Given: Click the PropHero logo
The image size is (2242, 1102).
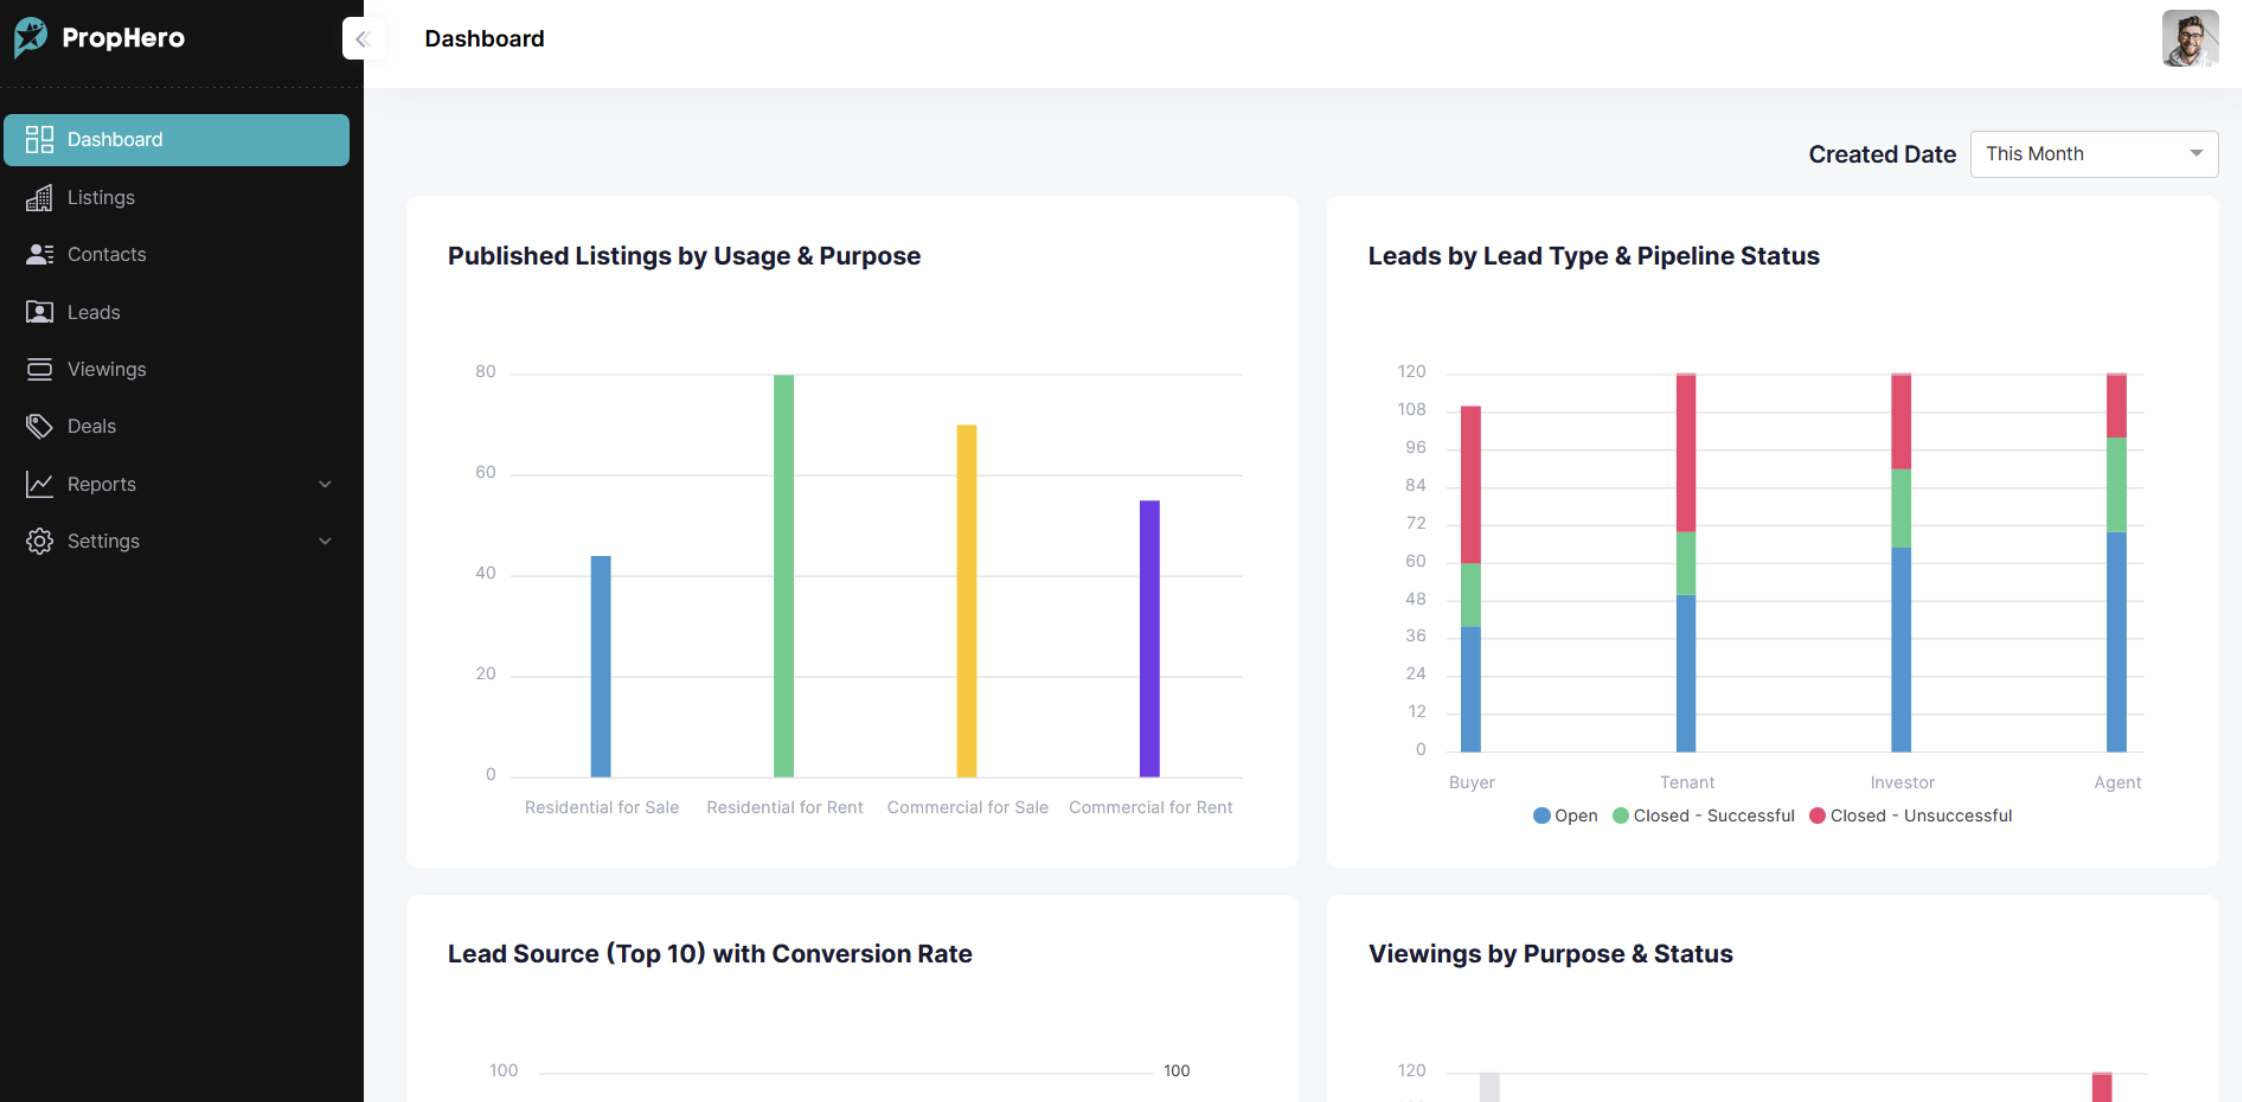Looking at the screenshot, I should click(97, 37).
